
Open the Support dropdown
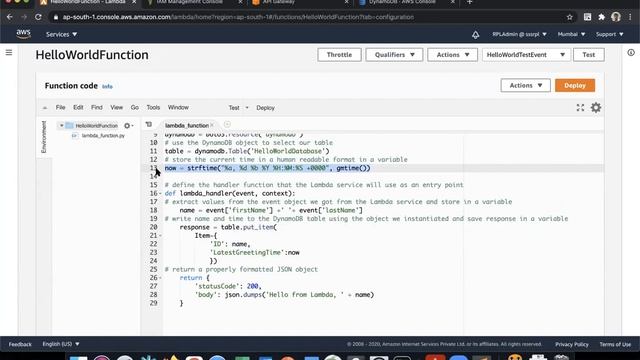tap(610, 34)
